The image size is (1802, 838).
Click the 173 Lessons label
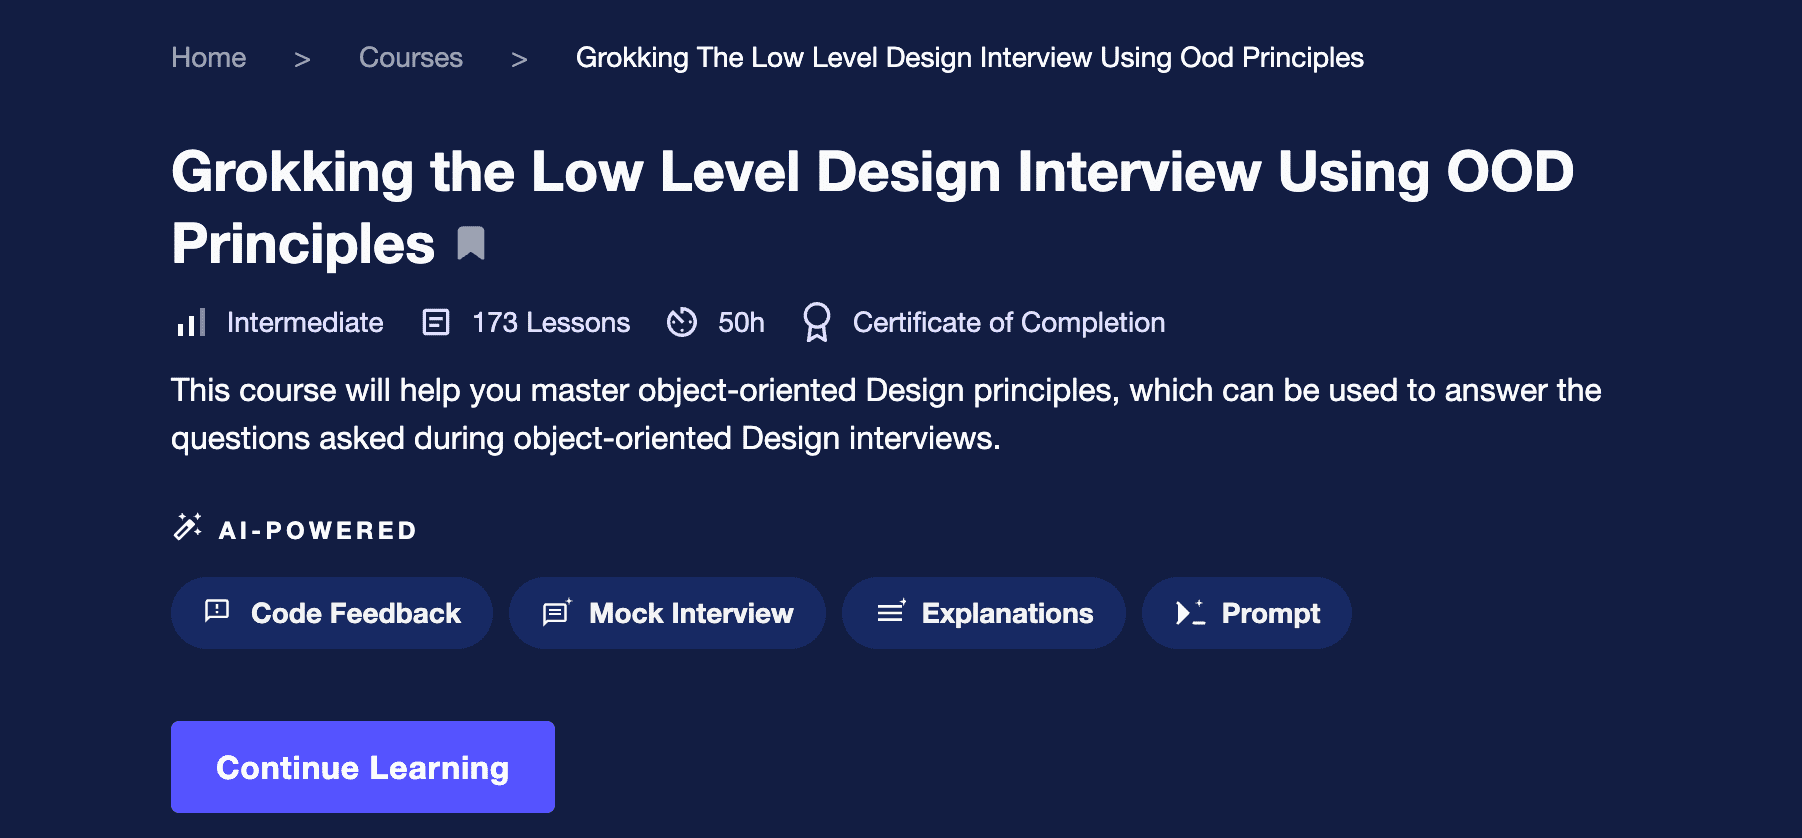point(550,322)
